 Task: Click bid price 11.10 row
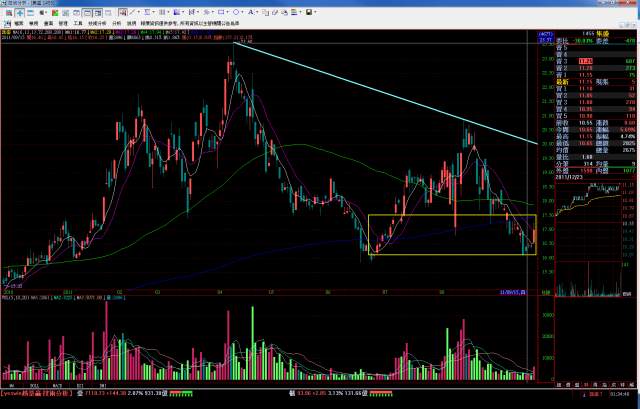point(596,89)
